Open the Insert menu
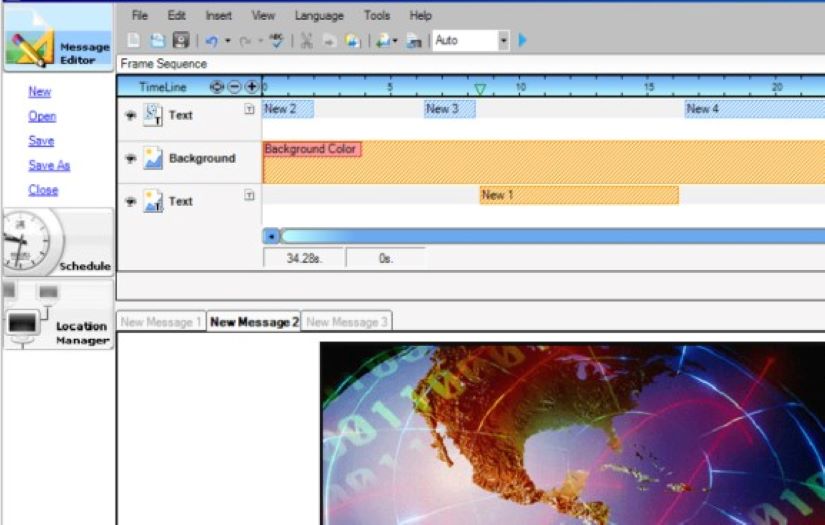This screenshot has height=525, width=825. (218, 15)
